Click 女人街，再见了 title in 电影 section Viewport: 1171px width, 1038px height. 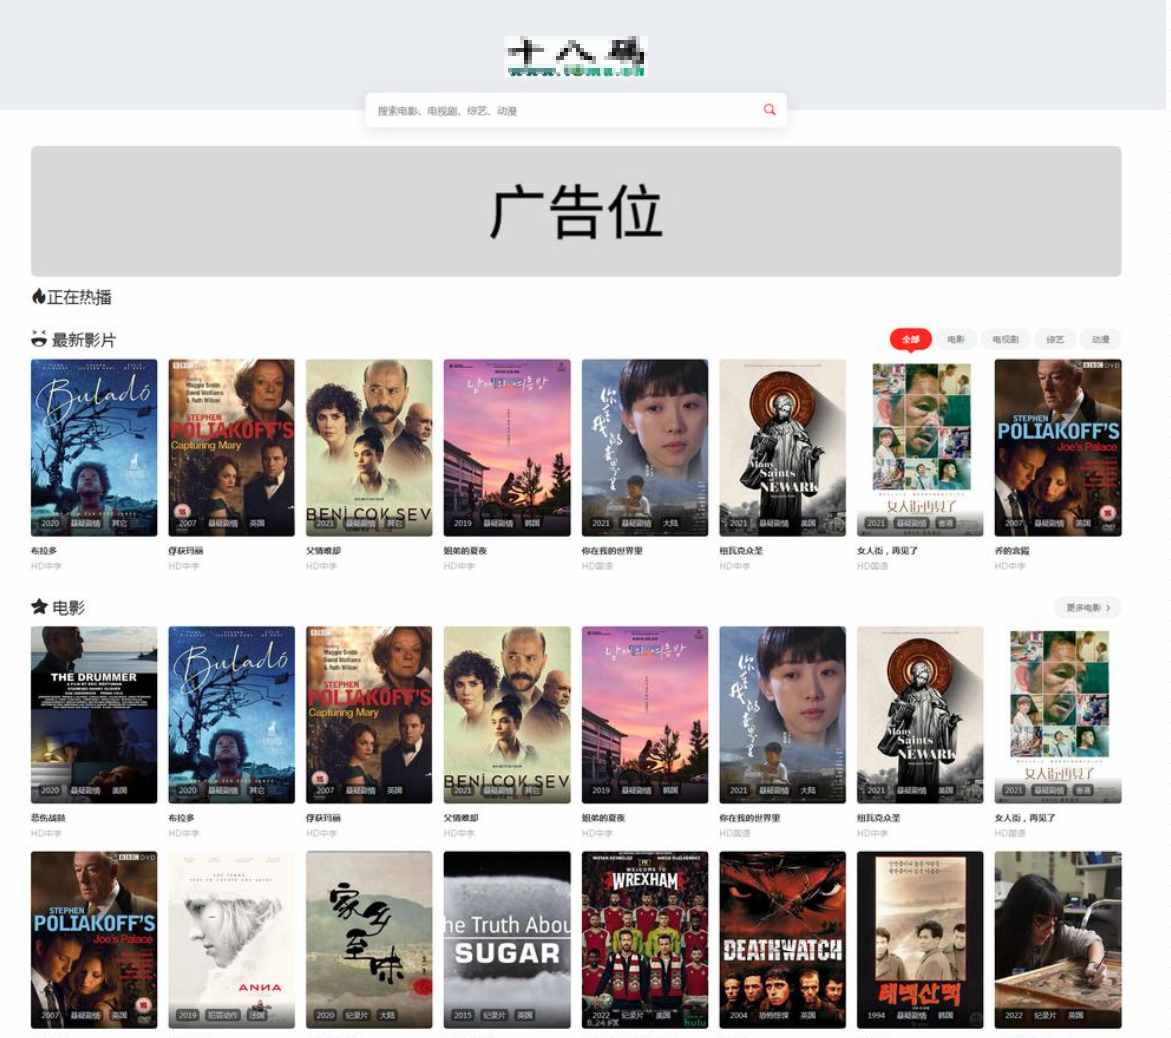coord(1025,818)
